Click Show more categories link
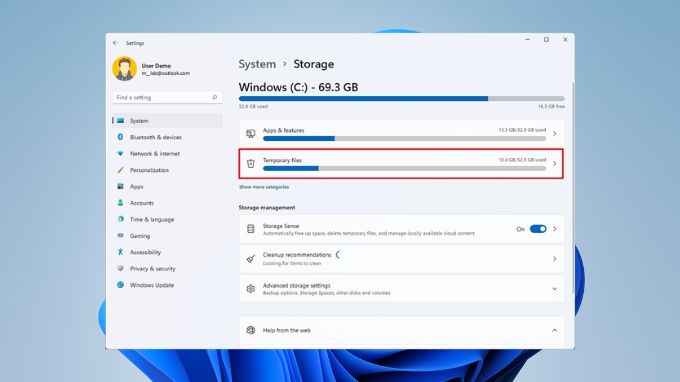This screenshot has width=680, height=382. coord(264,187)
